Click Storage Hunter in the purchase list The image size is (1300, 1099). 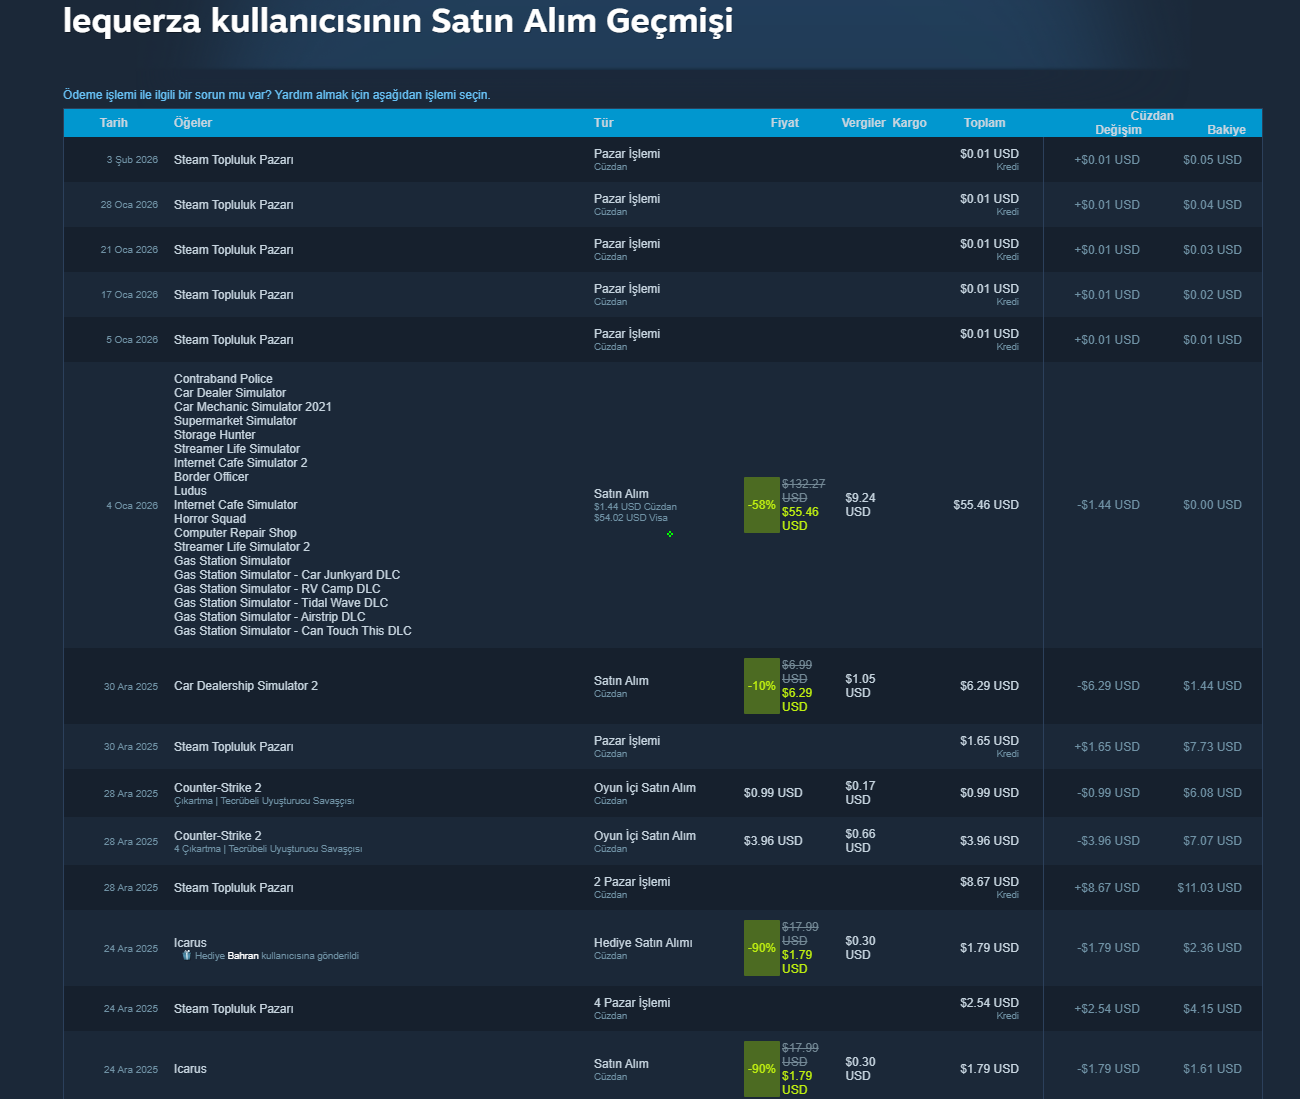215,435
